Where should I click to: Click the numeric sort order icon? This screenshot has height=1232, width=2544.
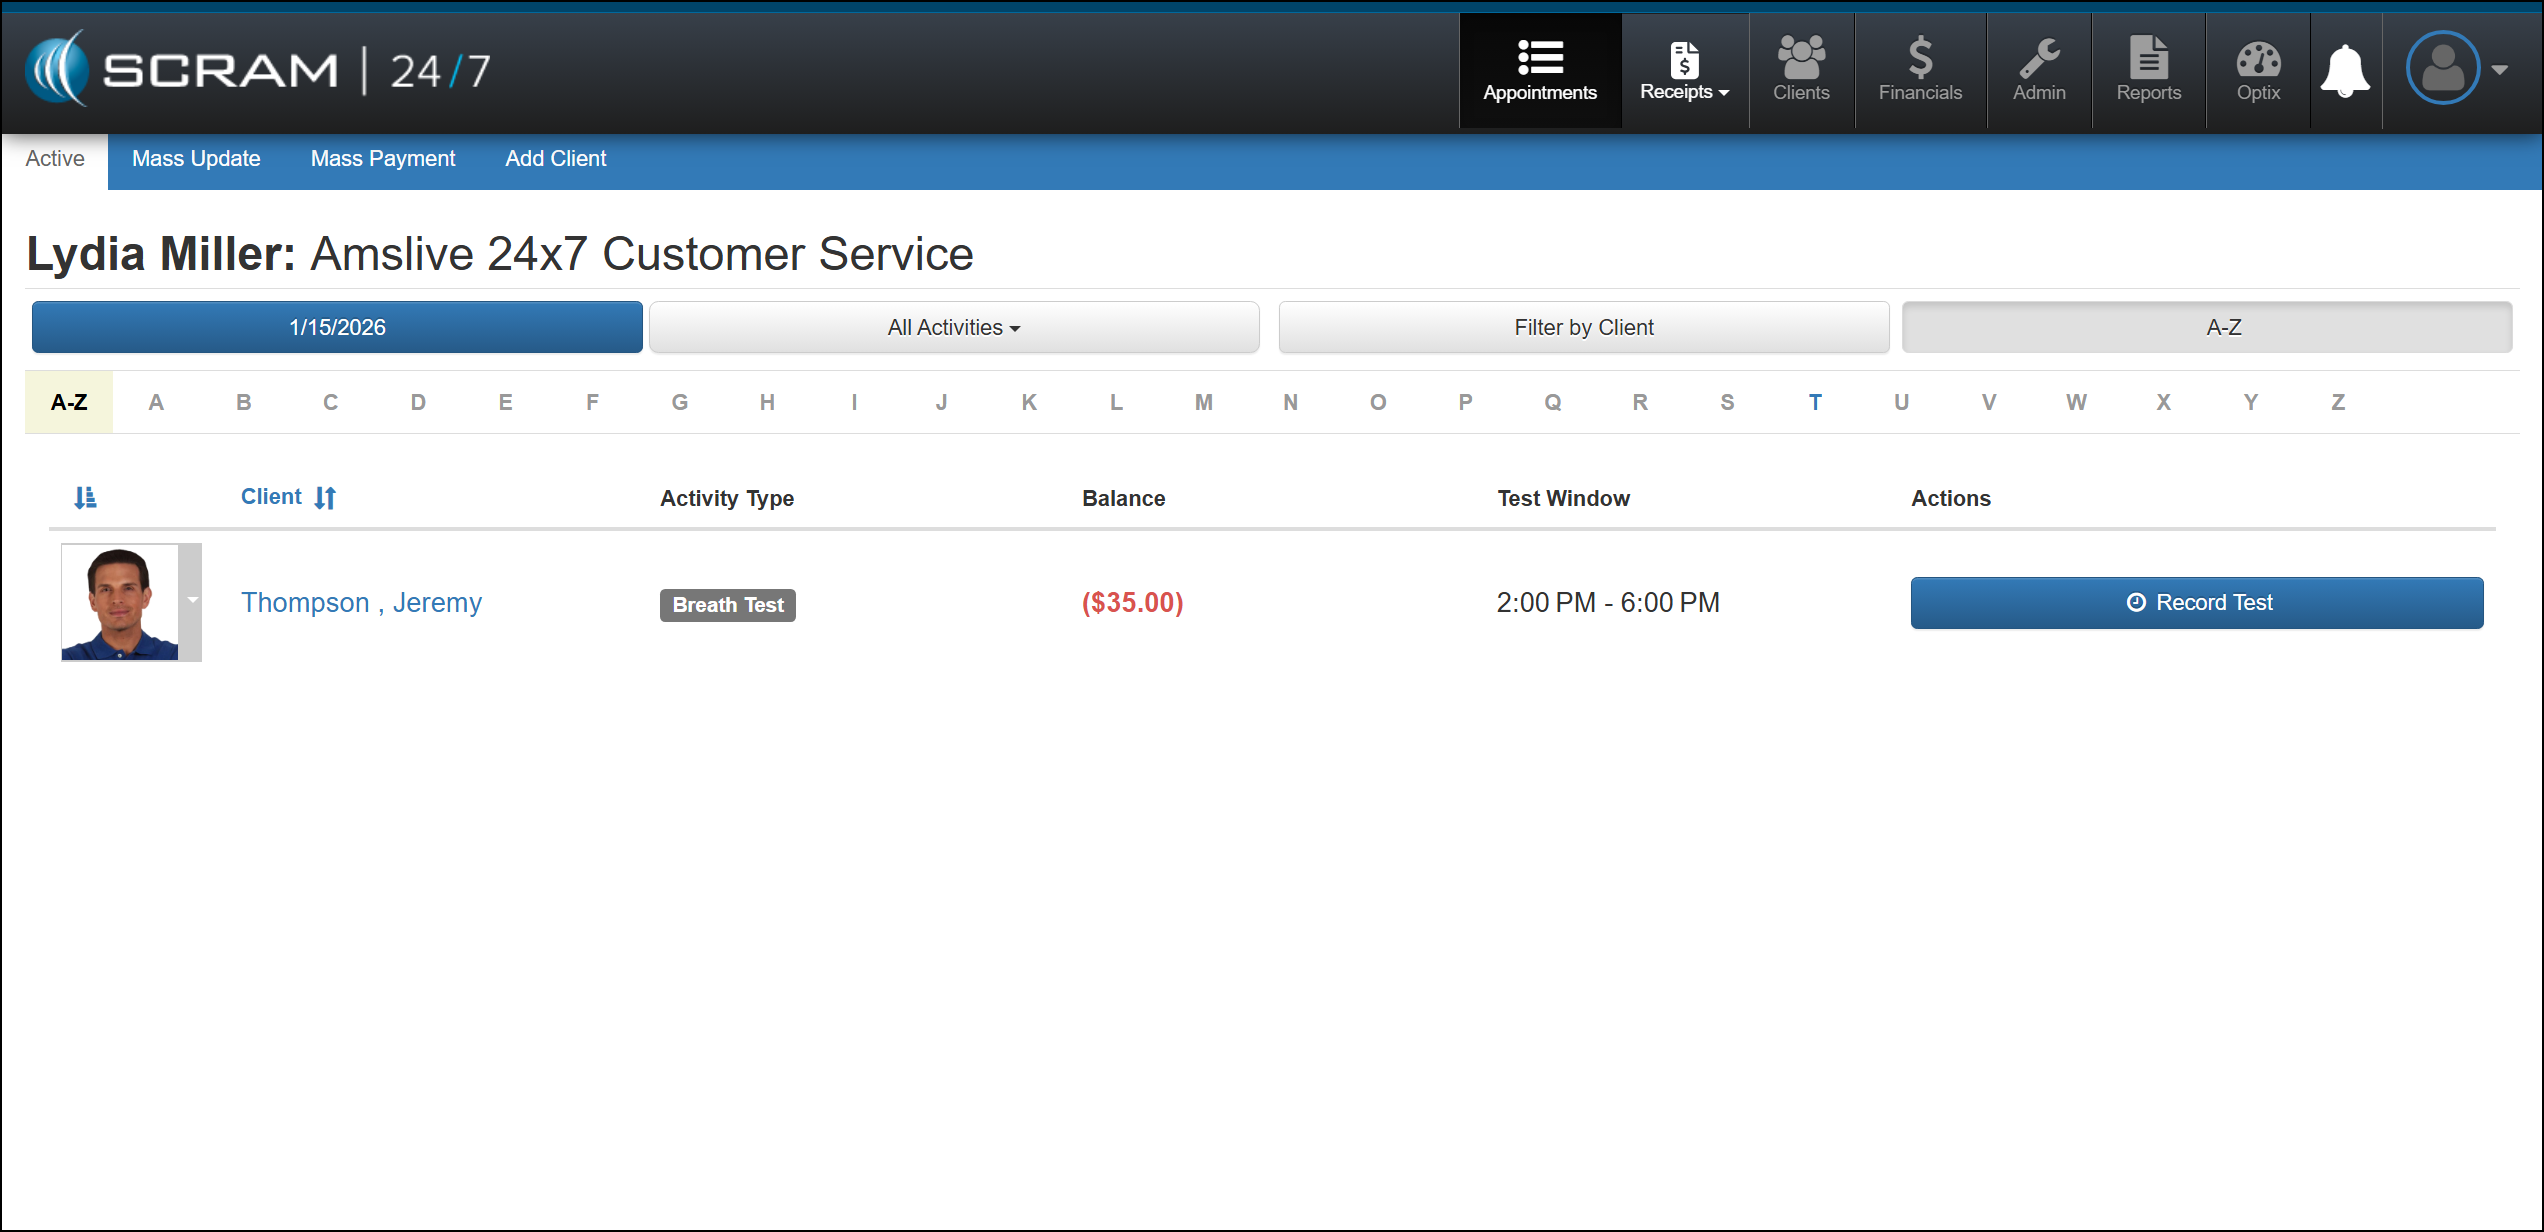(85, 497)
